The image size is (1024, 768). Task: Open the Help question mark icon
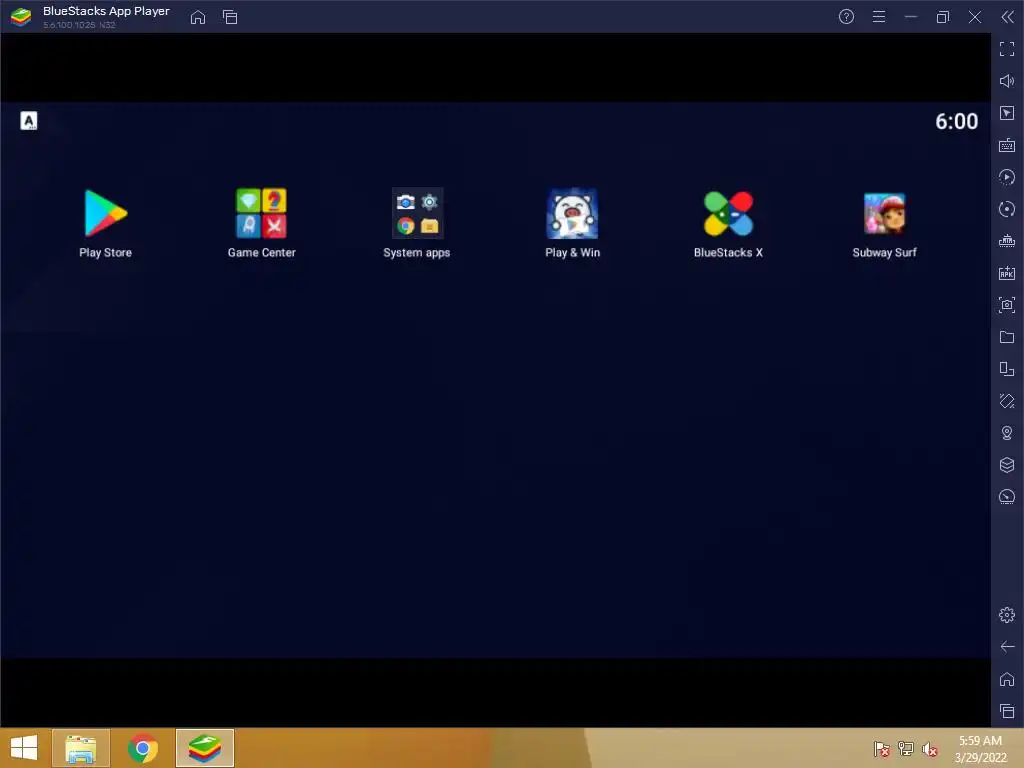pyautogui.click(x=846, y=17)
